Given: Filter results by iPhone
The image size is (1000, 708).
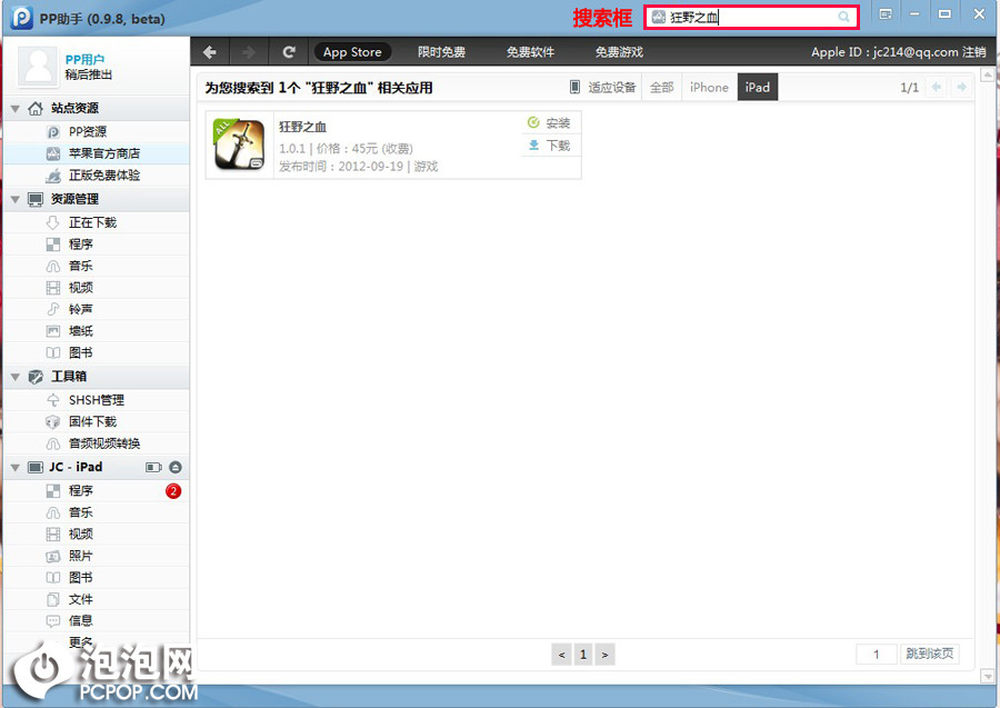Looking at the screenshot, I should coord(709,87).
